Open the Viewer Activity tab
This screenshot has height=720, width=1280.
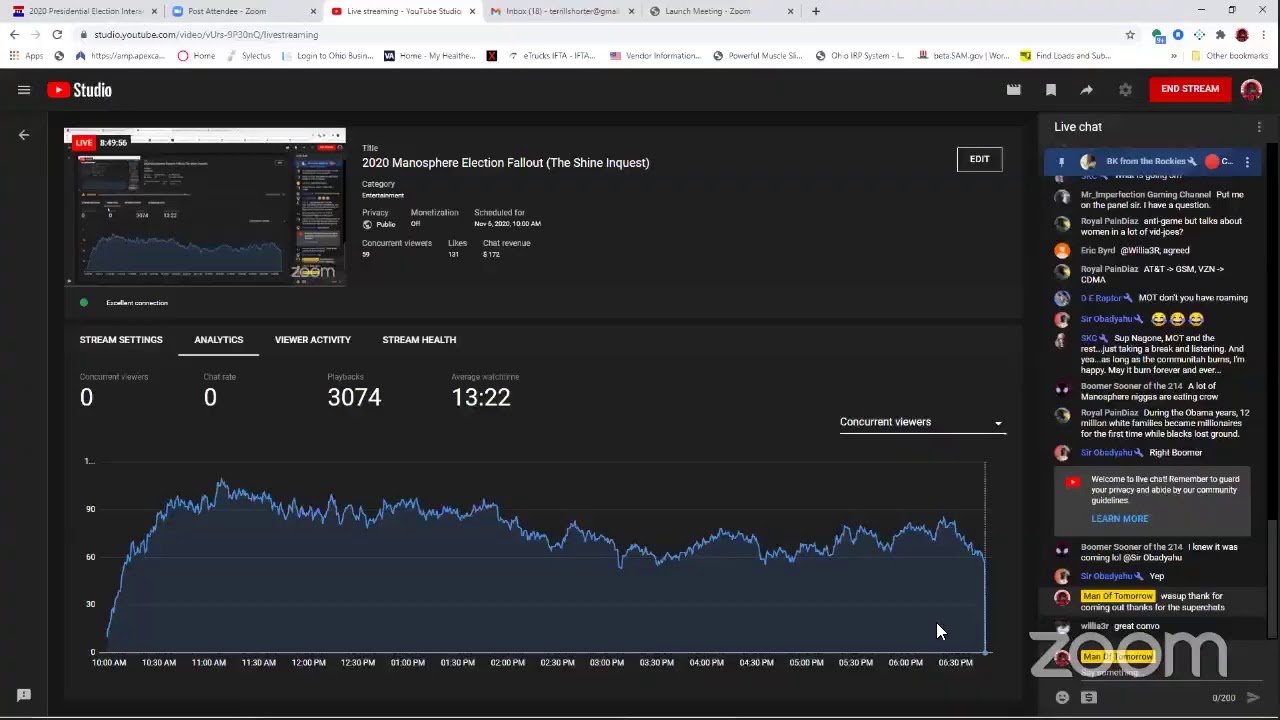313,340
